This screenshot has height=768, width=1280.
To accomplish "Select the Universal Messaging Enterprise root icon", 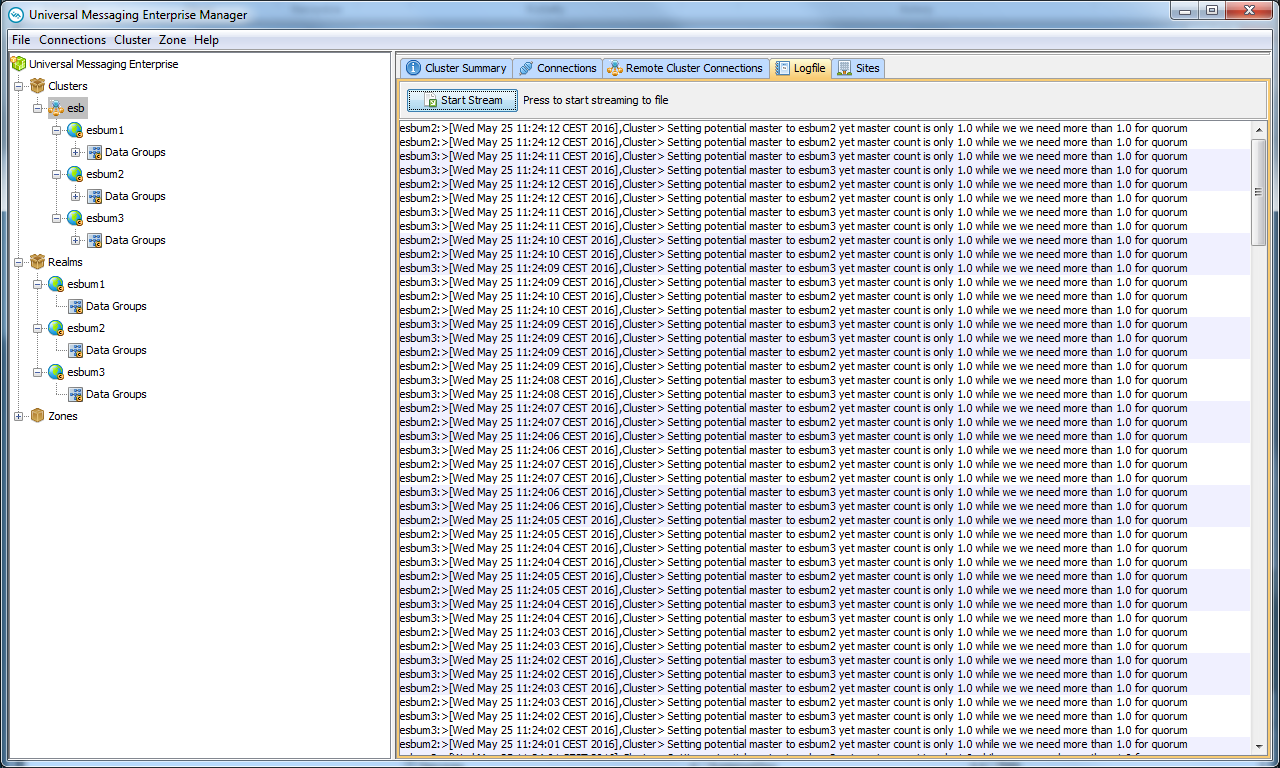I will (19, 64).
